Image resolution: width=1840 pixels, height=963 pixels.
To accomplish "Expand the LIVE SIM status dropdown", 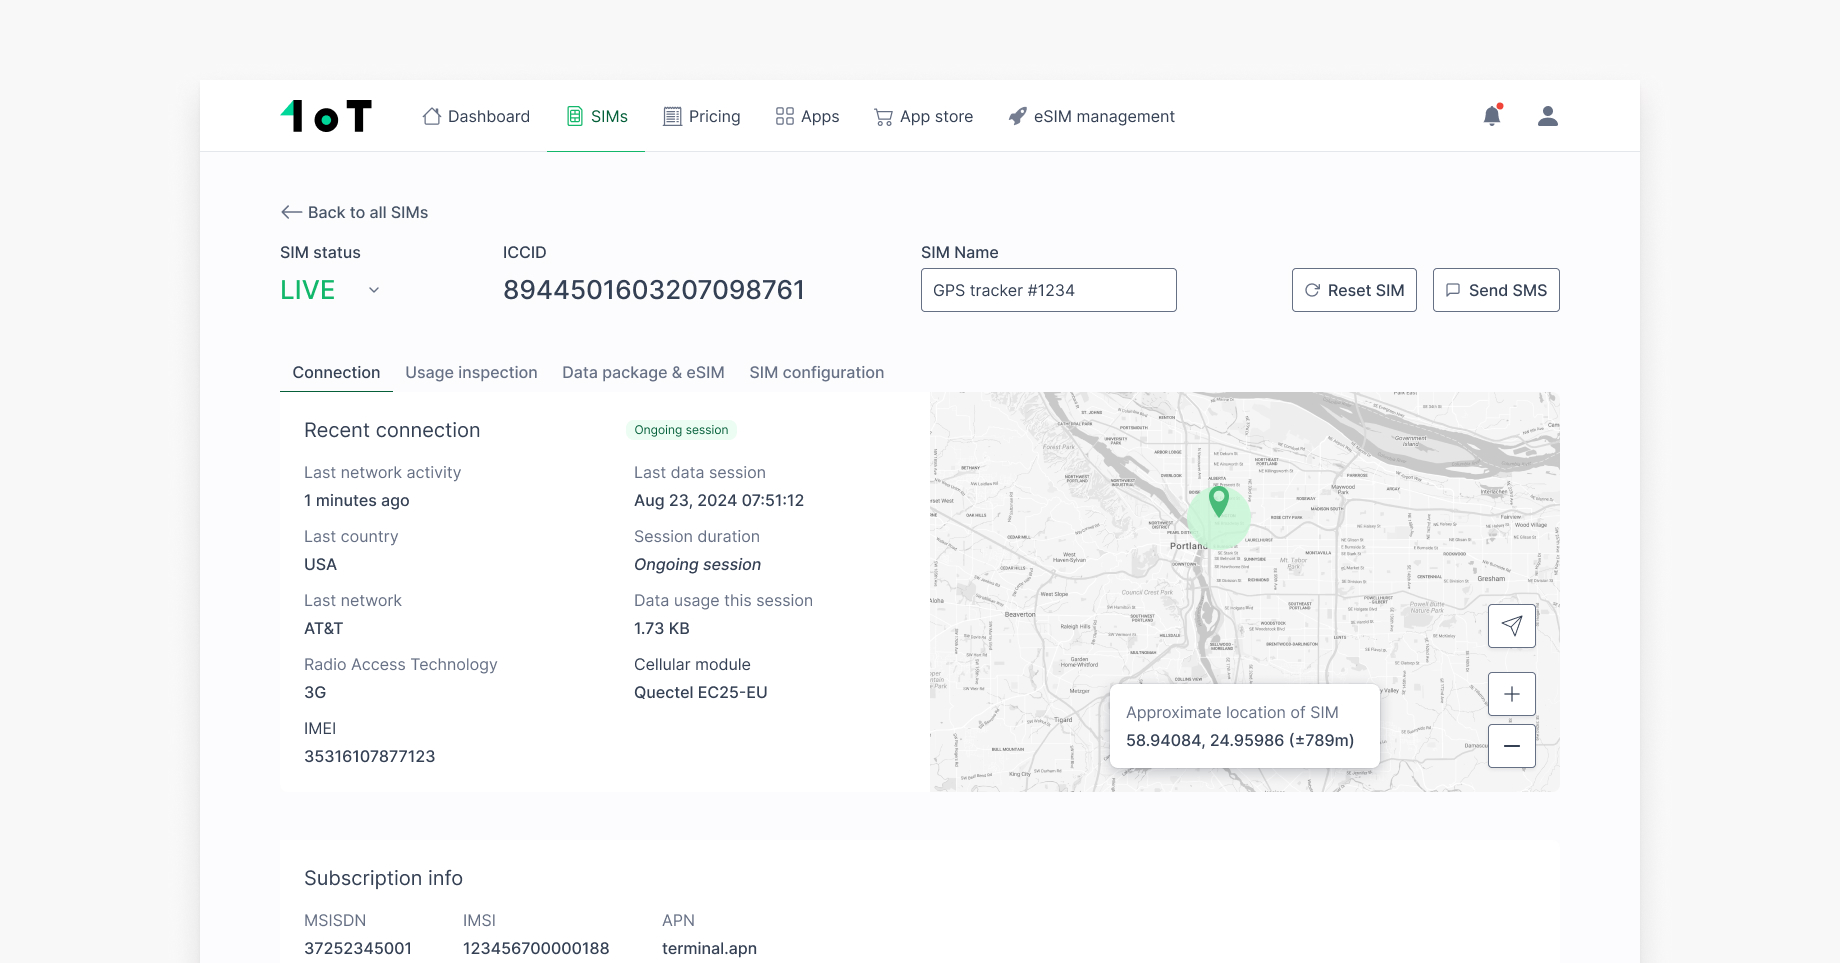I will coord(373,289).
